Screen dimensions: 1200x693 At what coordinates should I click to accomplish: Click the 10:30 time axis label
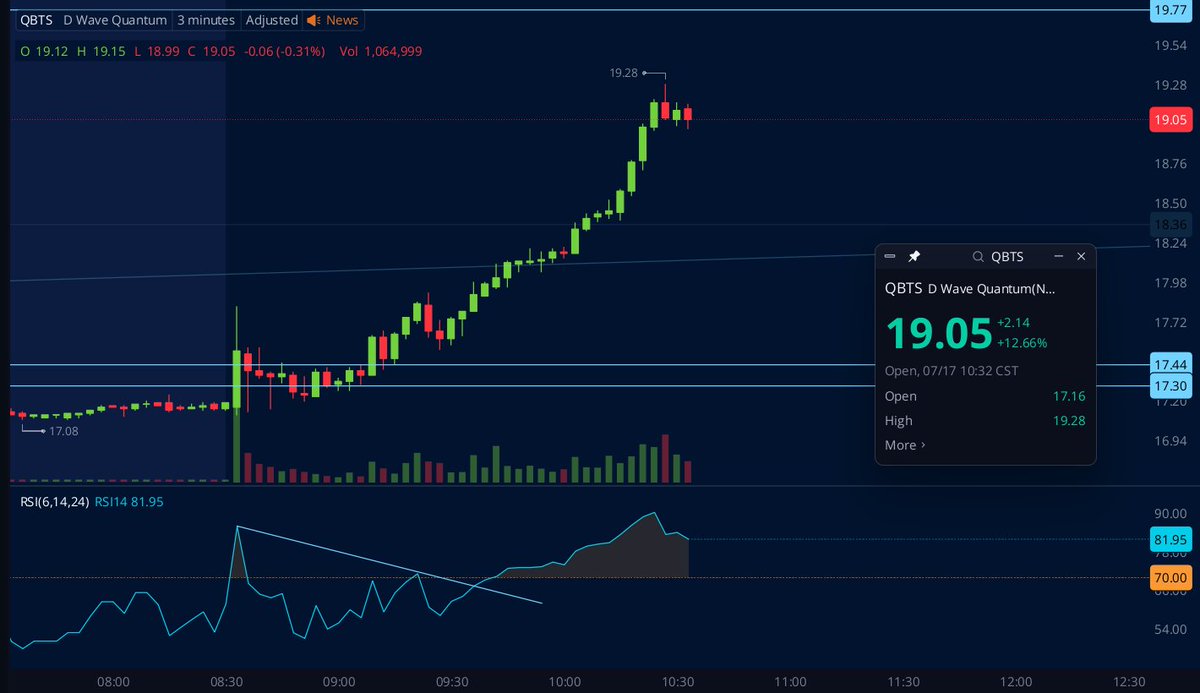coord(678,681)
